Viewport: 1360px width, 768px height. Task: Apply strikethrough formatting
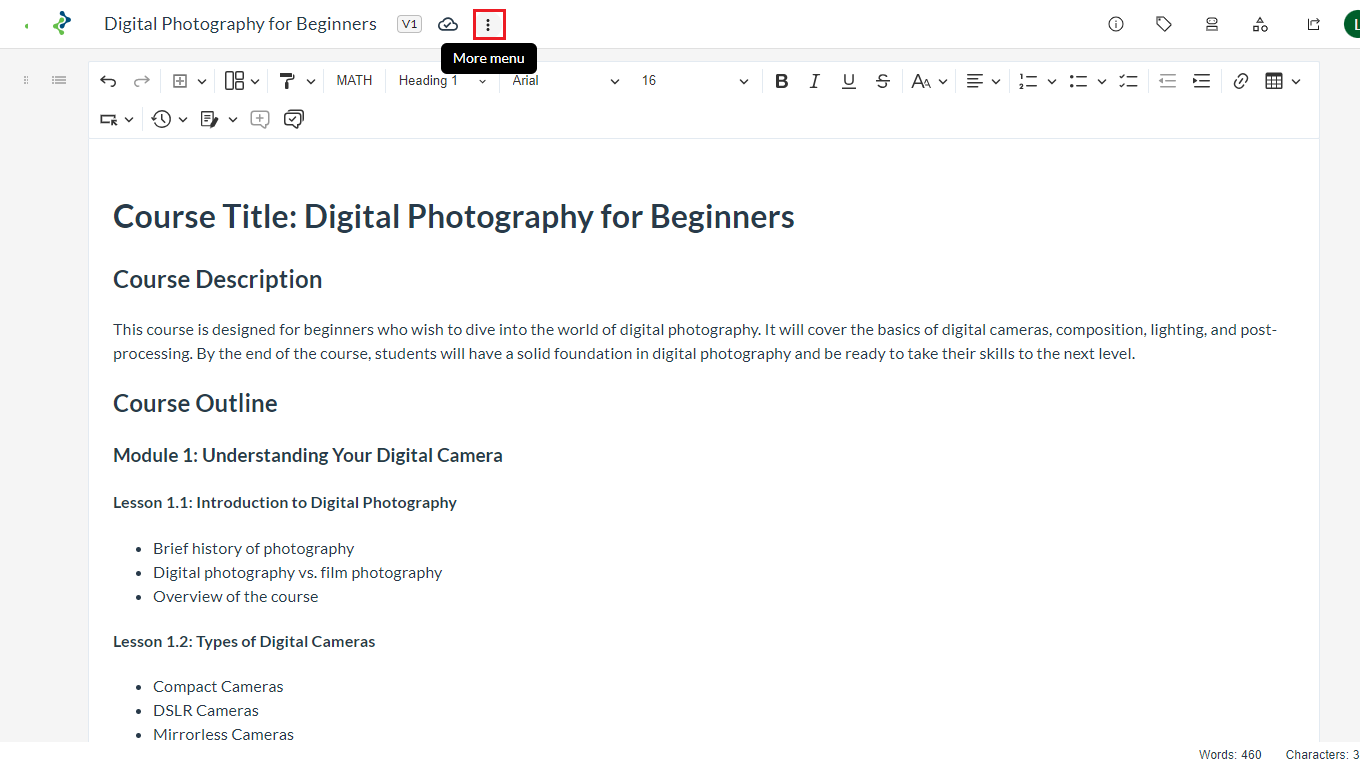pos(882,81)
